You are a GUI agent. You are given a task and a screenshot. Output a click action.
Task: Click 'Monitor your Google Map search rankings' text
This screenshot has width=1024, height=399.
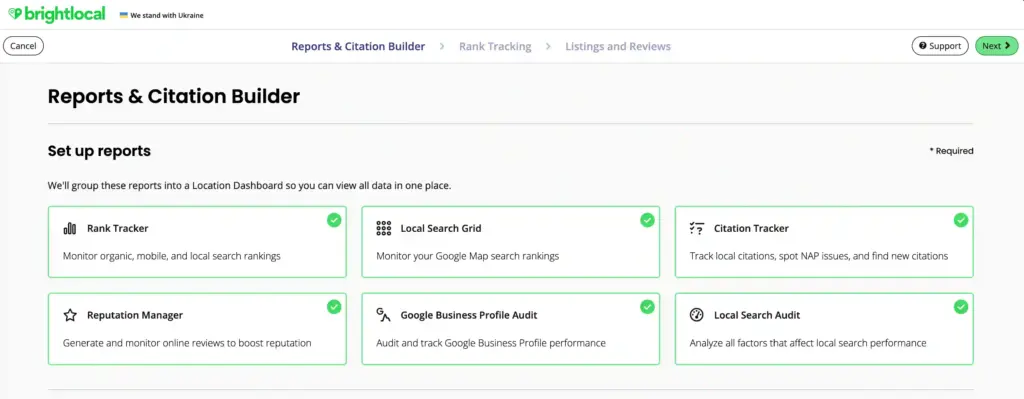click(468, 256)
